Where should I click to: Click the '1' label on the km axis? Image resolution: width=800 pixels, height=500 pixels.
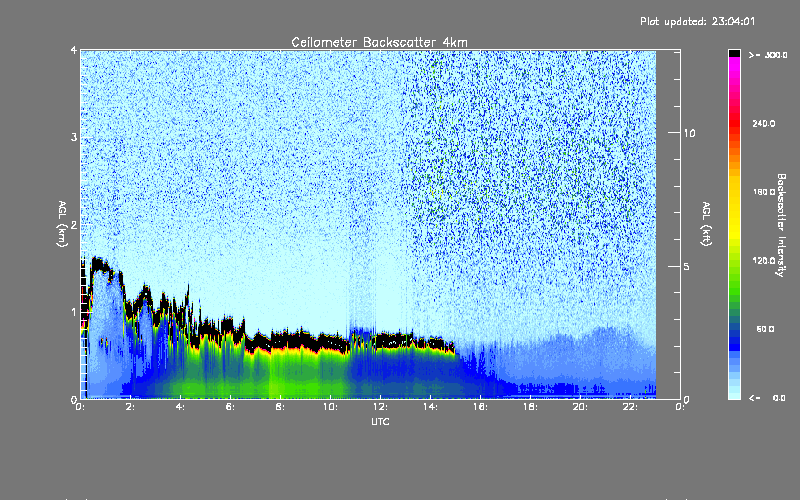pyautogui.click(x=74, y=312)
